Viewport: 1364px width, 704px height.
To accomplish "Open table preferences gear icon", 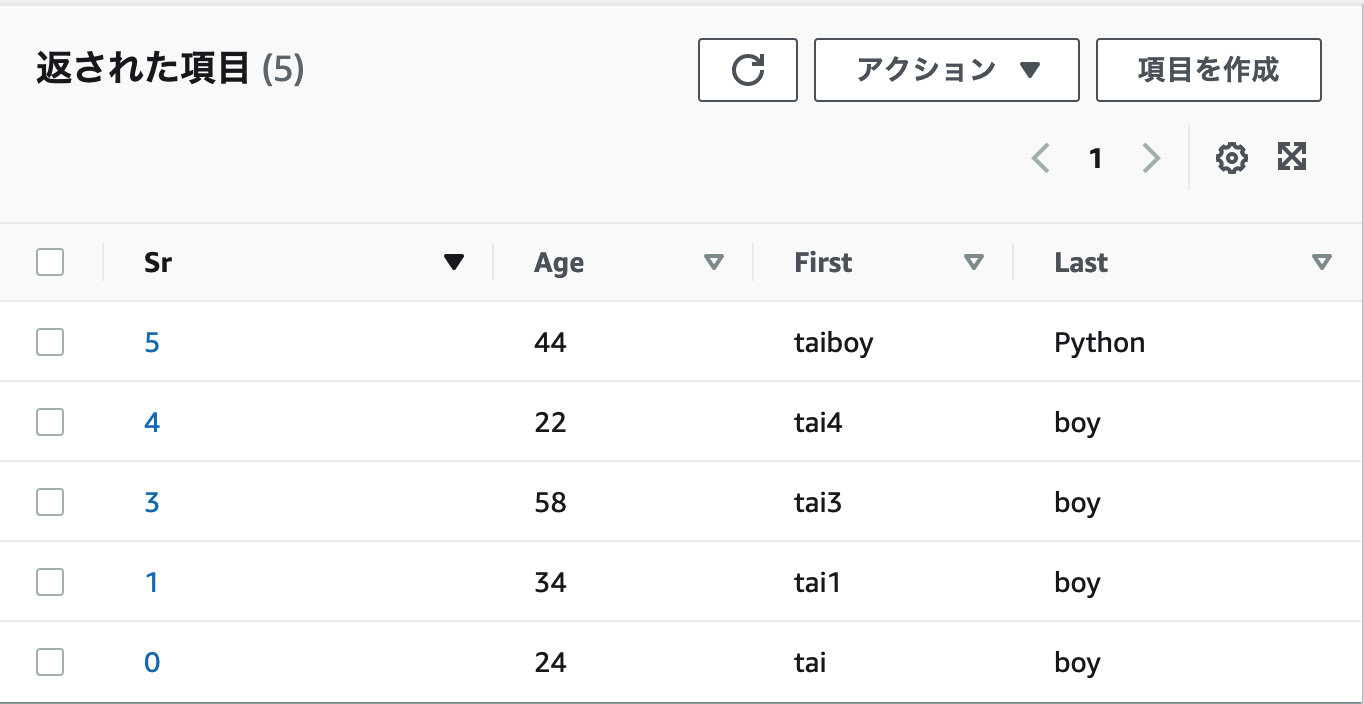I will point(1231,158).
